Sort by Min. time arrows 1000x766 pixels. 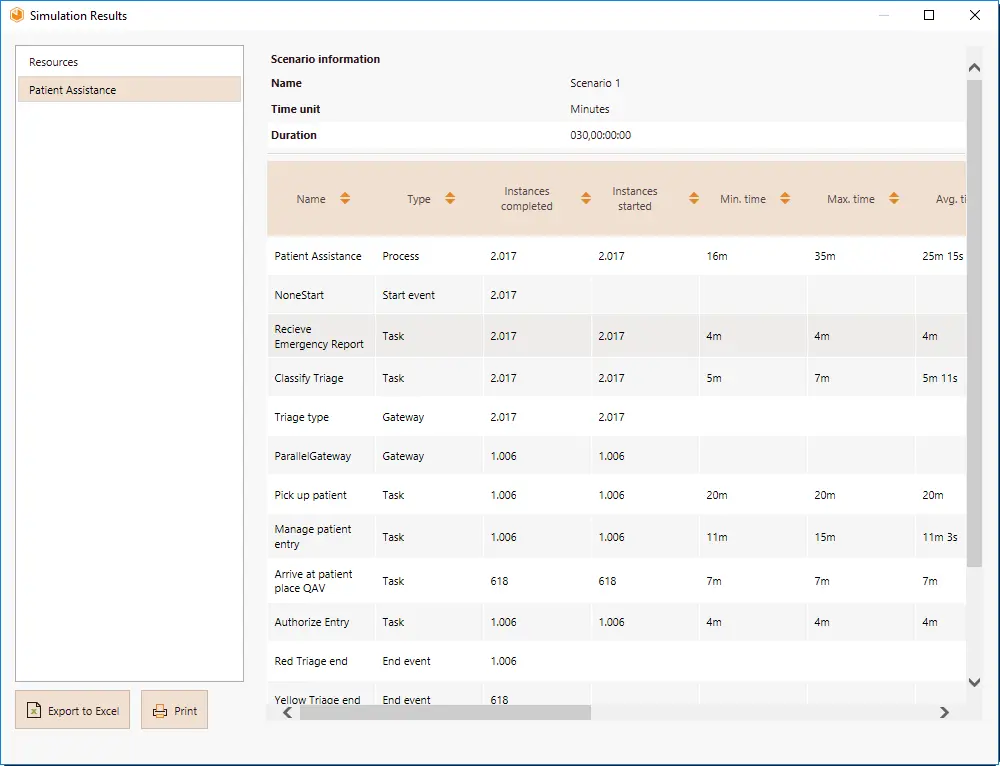tap(785, 198)
